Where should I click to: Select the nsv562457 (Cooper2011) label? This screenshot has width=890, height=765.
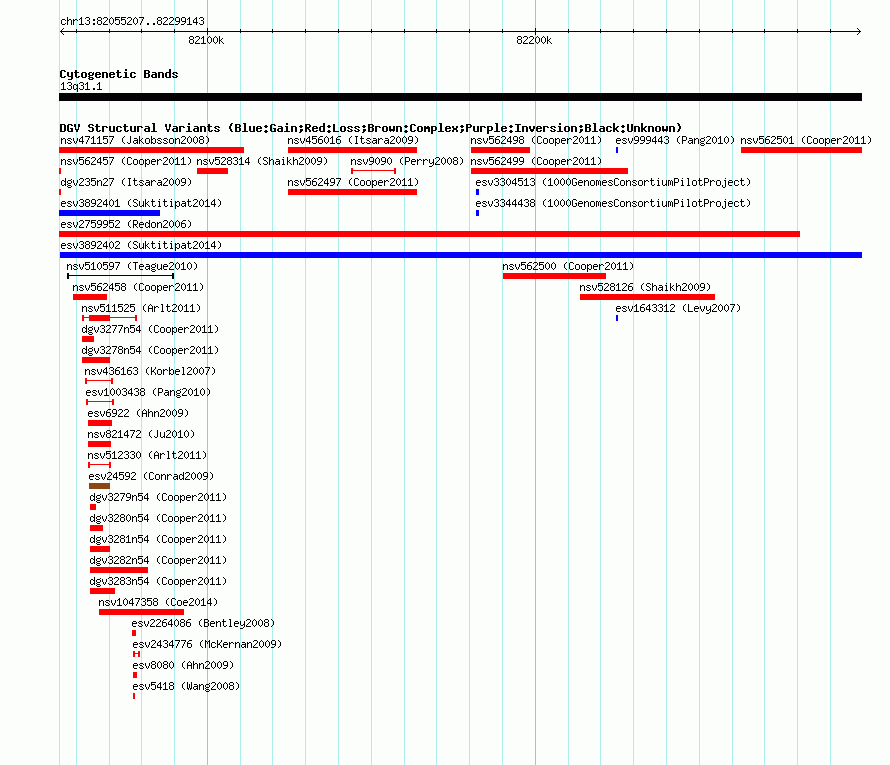click(126, 161)
